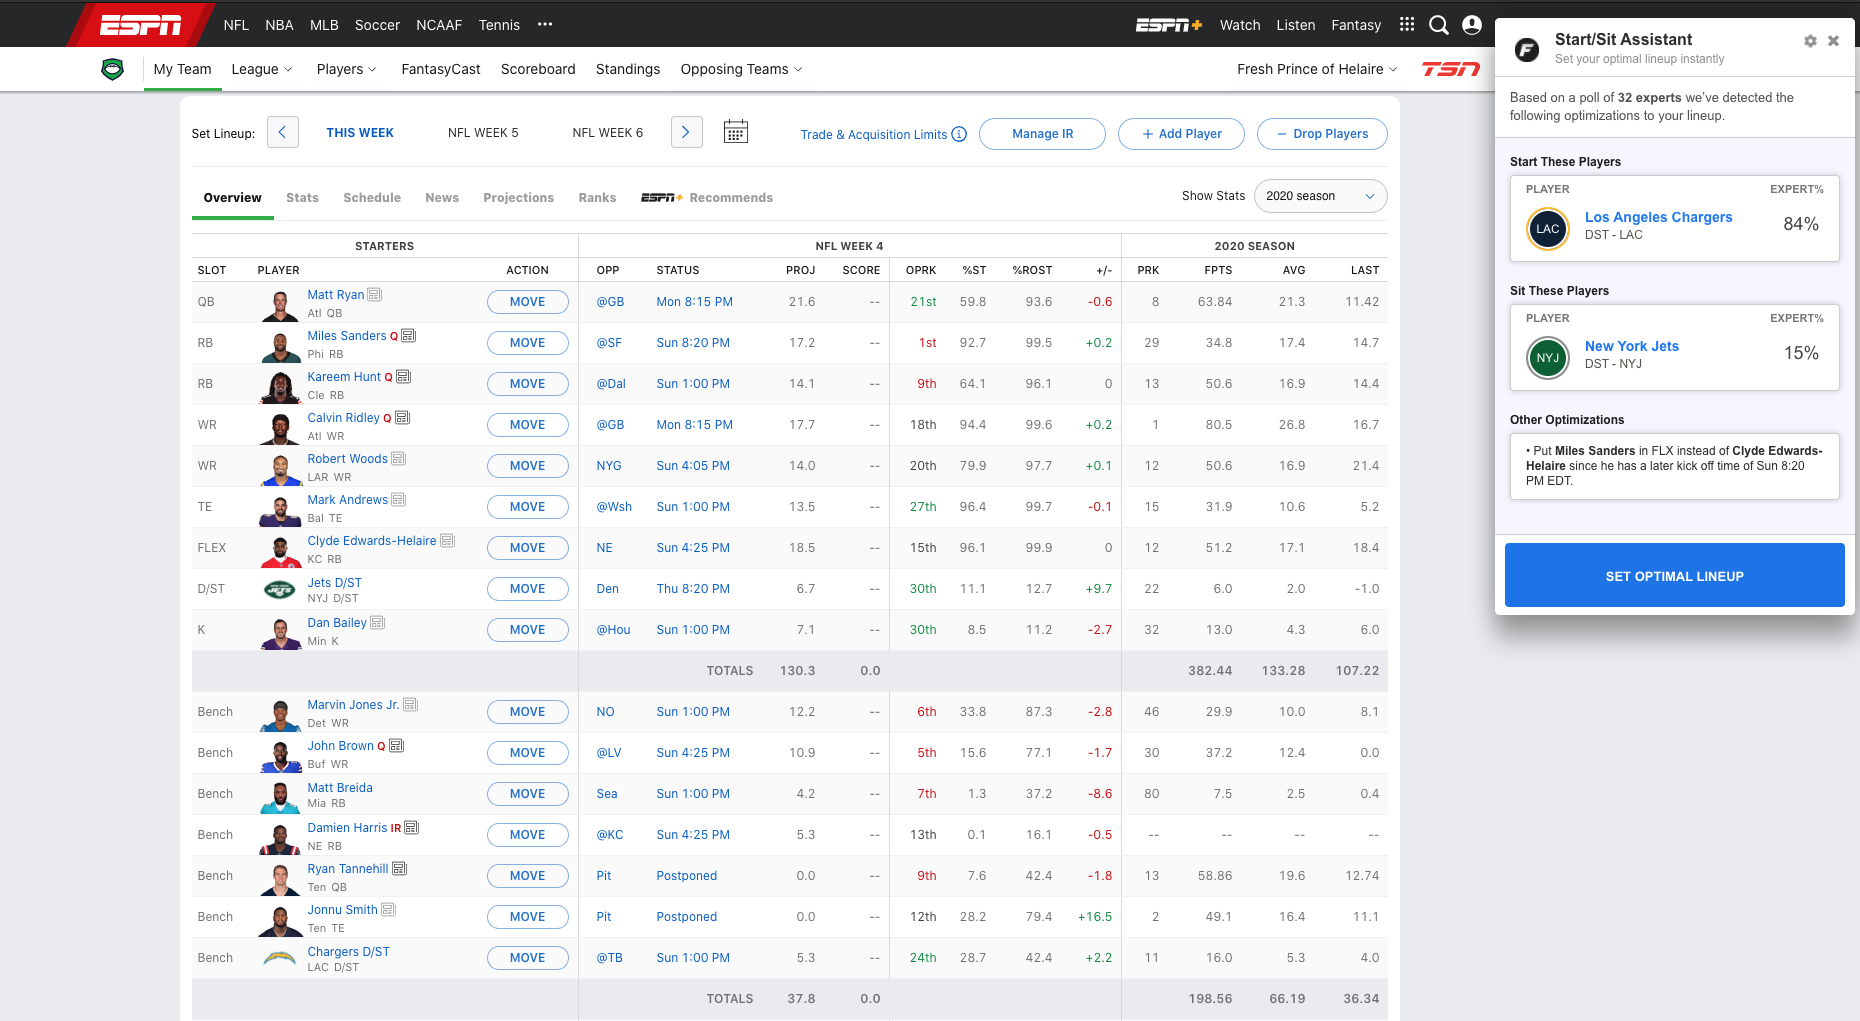Screen dimensions: 1860x1021
Task: Open opponent @GB link for Calvin Ridley
Action: (610, 425)
